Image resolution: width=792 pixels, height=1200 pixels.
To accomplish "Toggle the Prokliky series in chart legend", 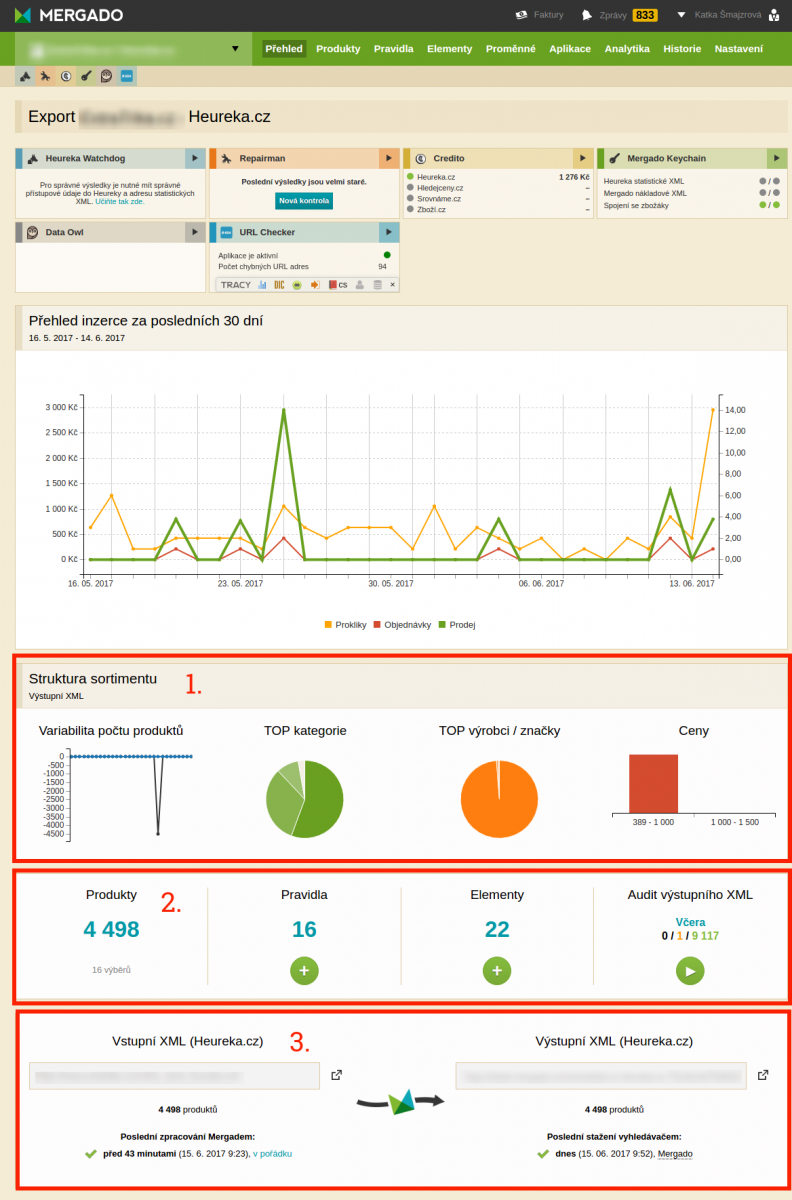I will (346, 624).
